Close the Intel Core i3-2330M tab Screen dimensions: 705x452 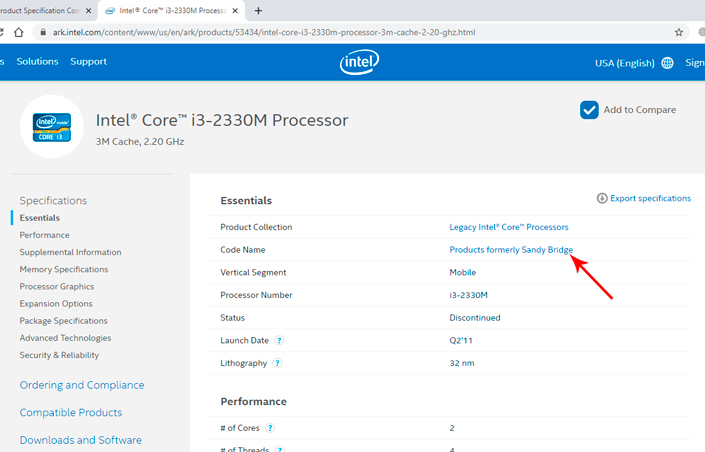click(235, 11)
